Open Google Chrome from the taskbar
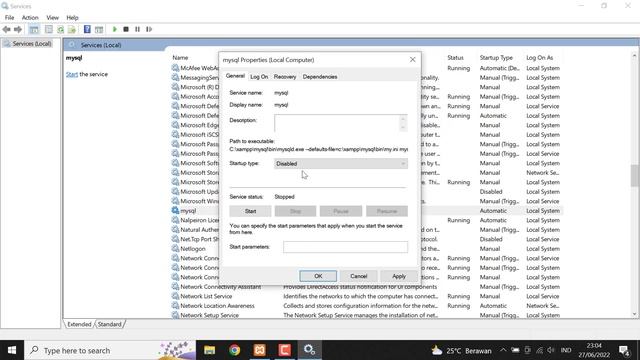Image resolution: width=640 pixels, height=360 pixels. pos(234,350)
